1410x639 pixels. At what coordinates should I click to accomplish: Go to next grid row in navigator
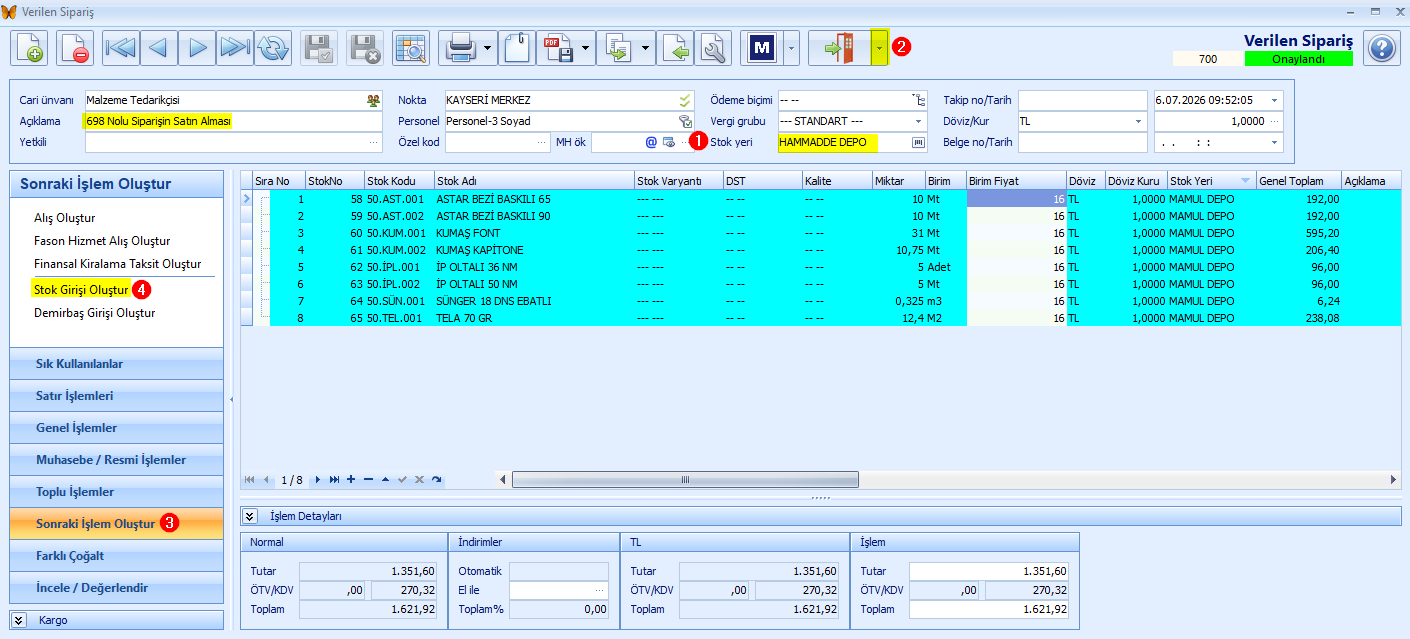click(318, 480)
